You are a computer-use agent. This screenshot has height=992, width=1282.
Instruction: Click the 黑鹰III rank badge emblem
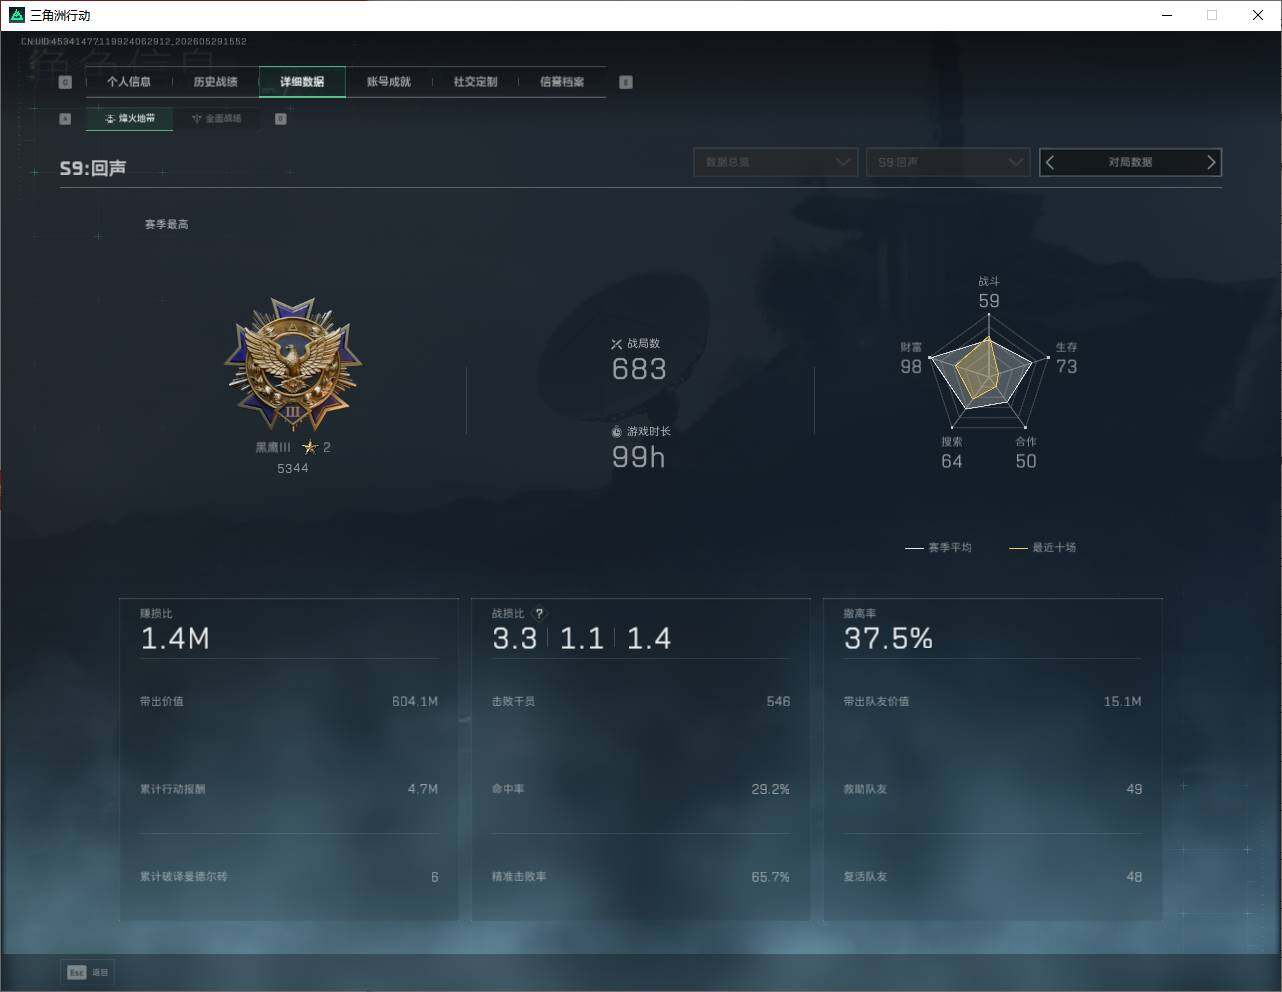click(293, 365)
